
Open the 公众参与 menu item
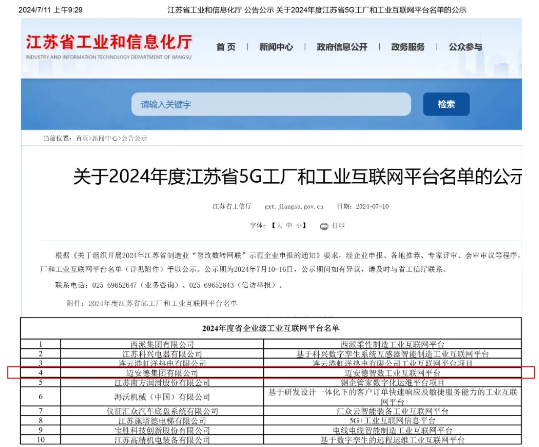465,47
